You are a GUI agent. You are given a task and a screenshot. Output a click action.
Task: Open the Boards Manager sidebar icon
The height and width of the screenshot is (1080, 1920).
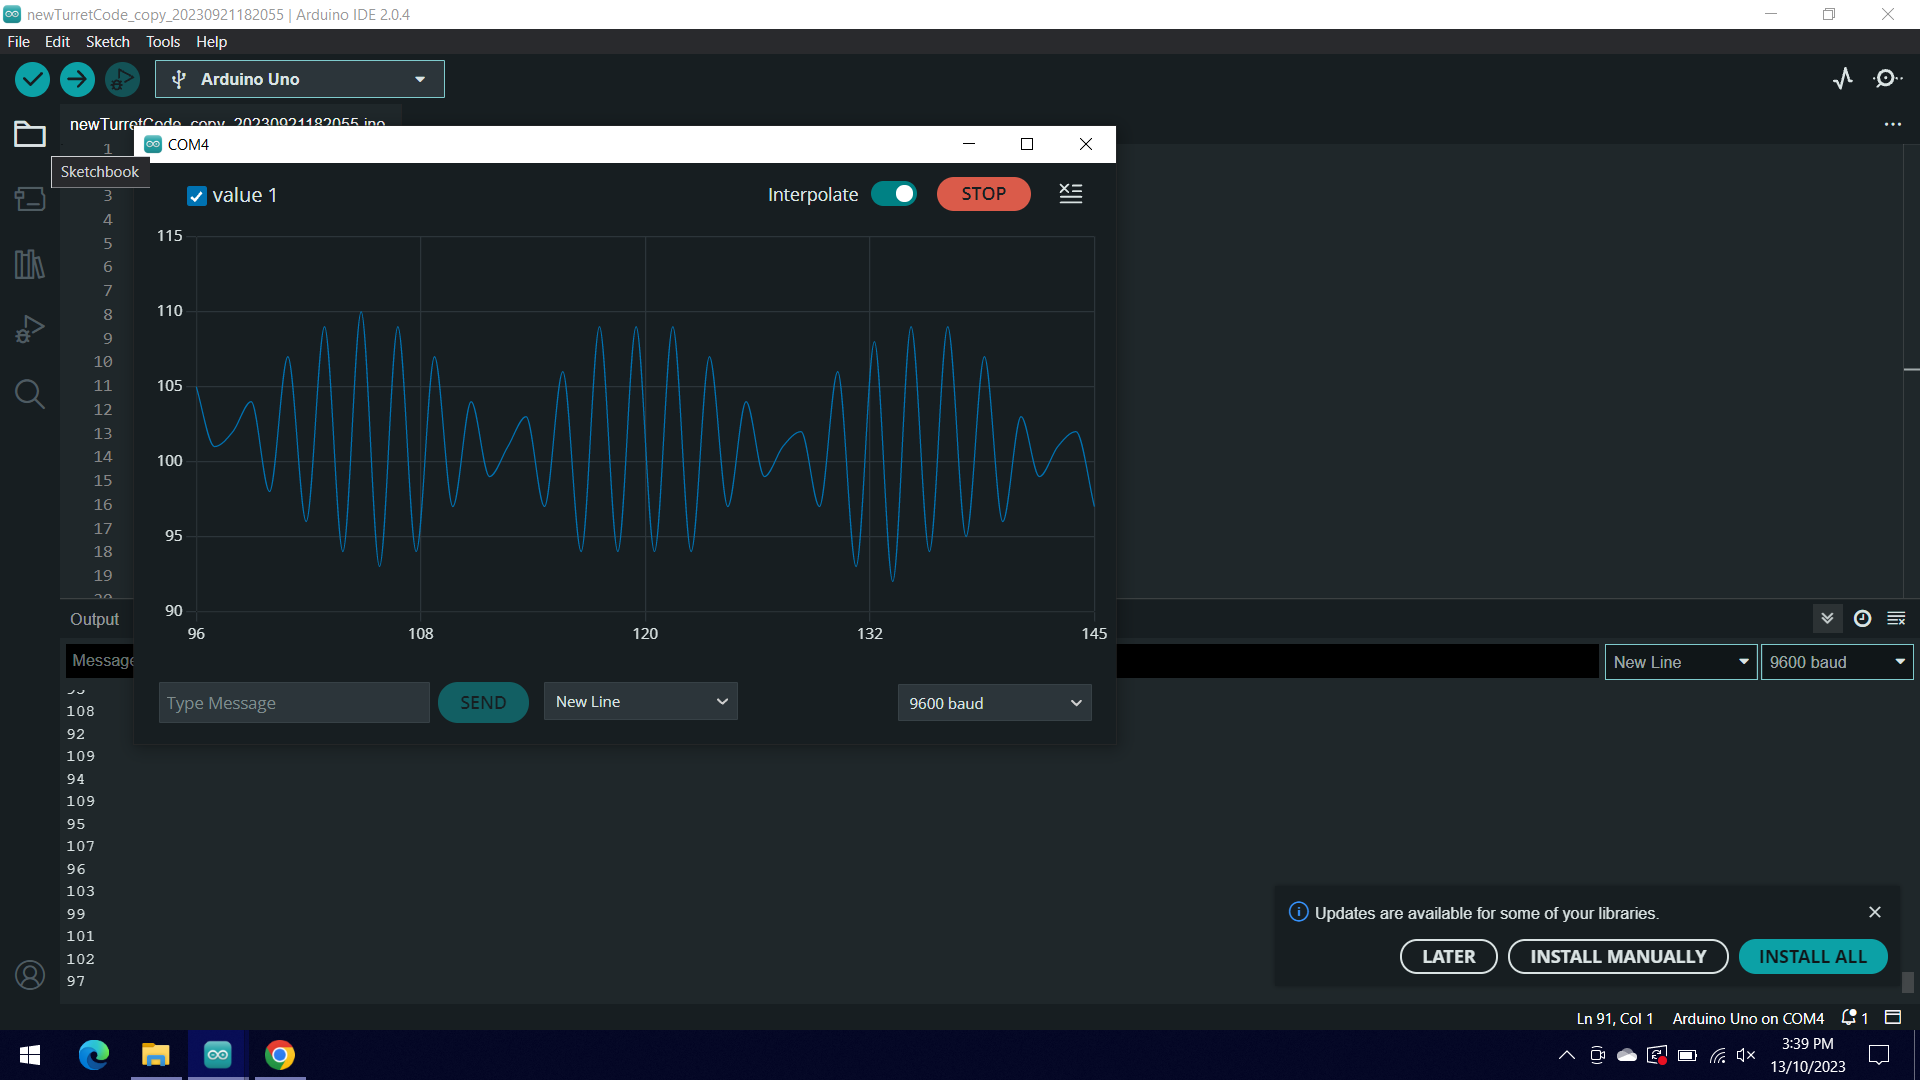coord(30,199)
